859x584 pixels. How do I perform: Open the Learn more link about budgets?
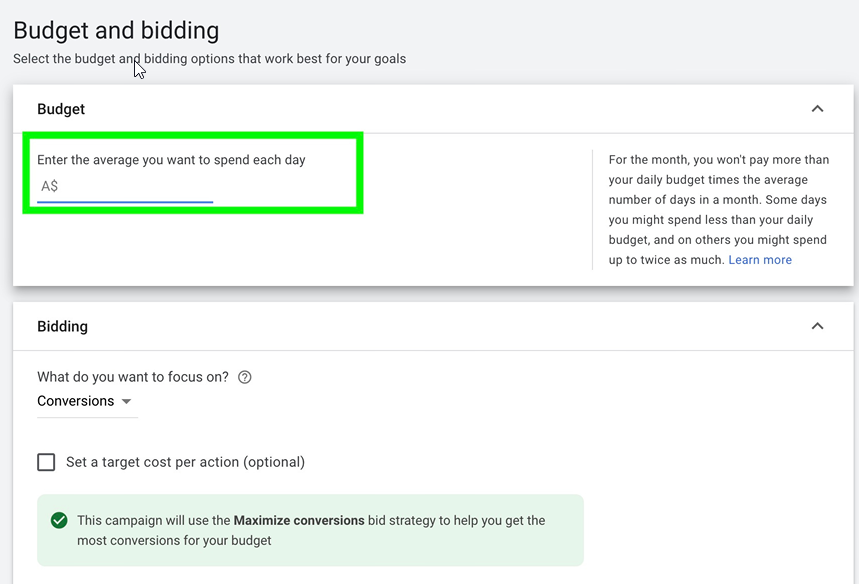tap(759, 260)
